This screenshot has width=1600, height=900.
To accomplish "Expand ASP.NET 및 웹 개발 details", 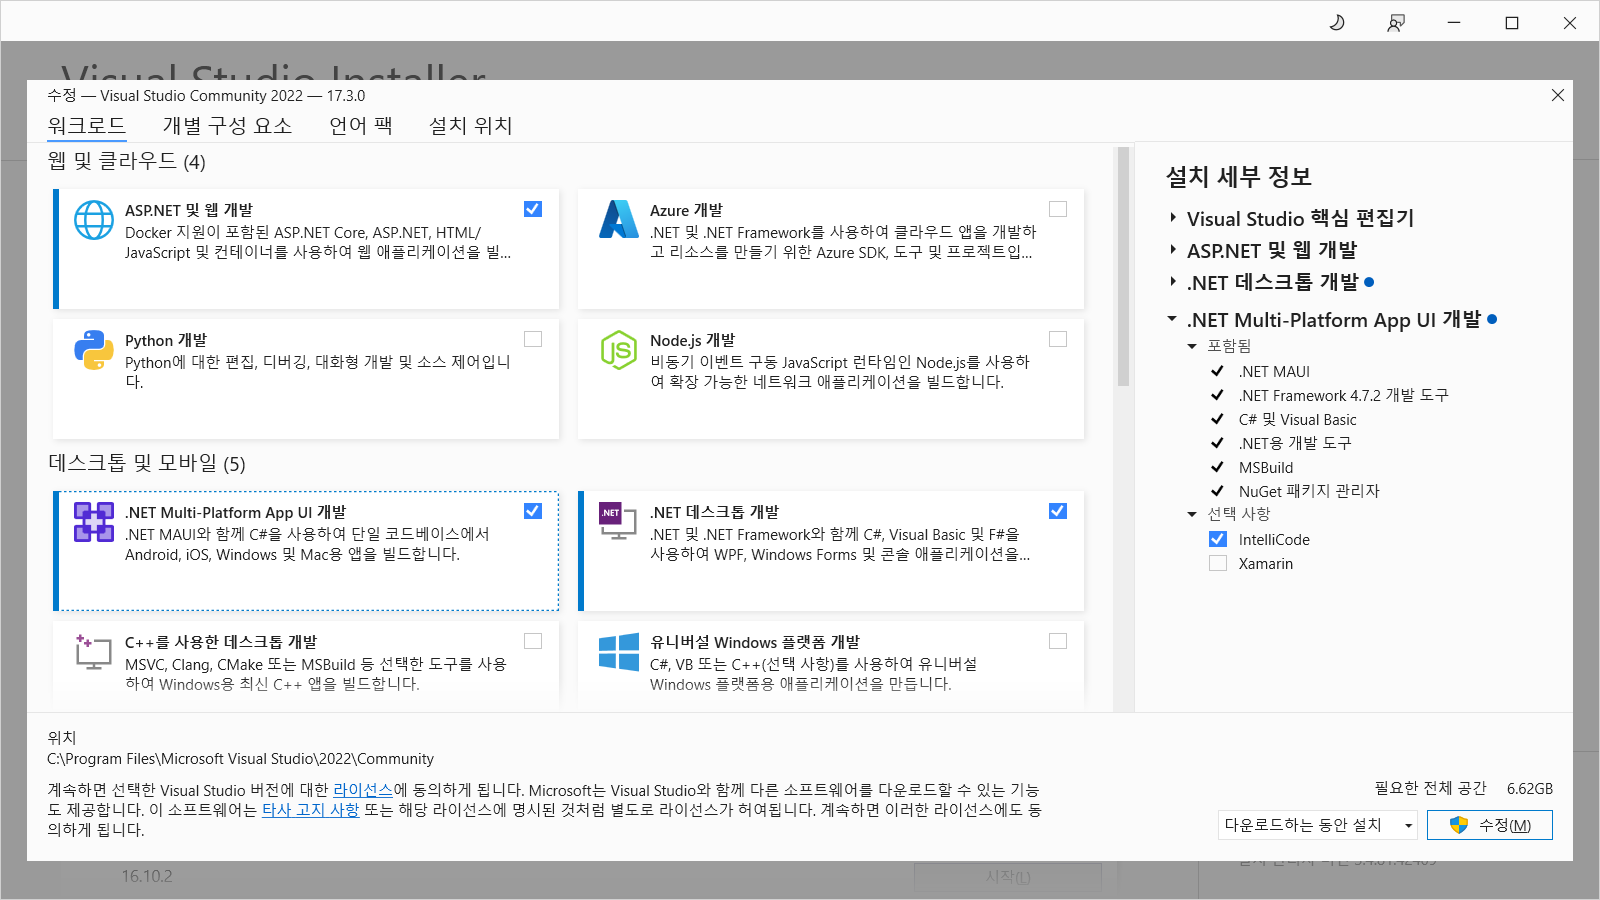I will click(1173, 250).
